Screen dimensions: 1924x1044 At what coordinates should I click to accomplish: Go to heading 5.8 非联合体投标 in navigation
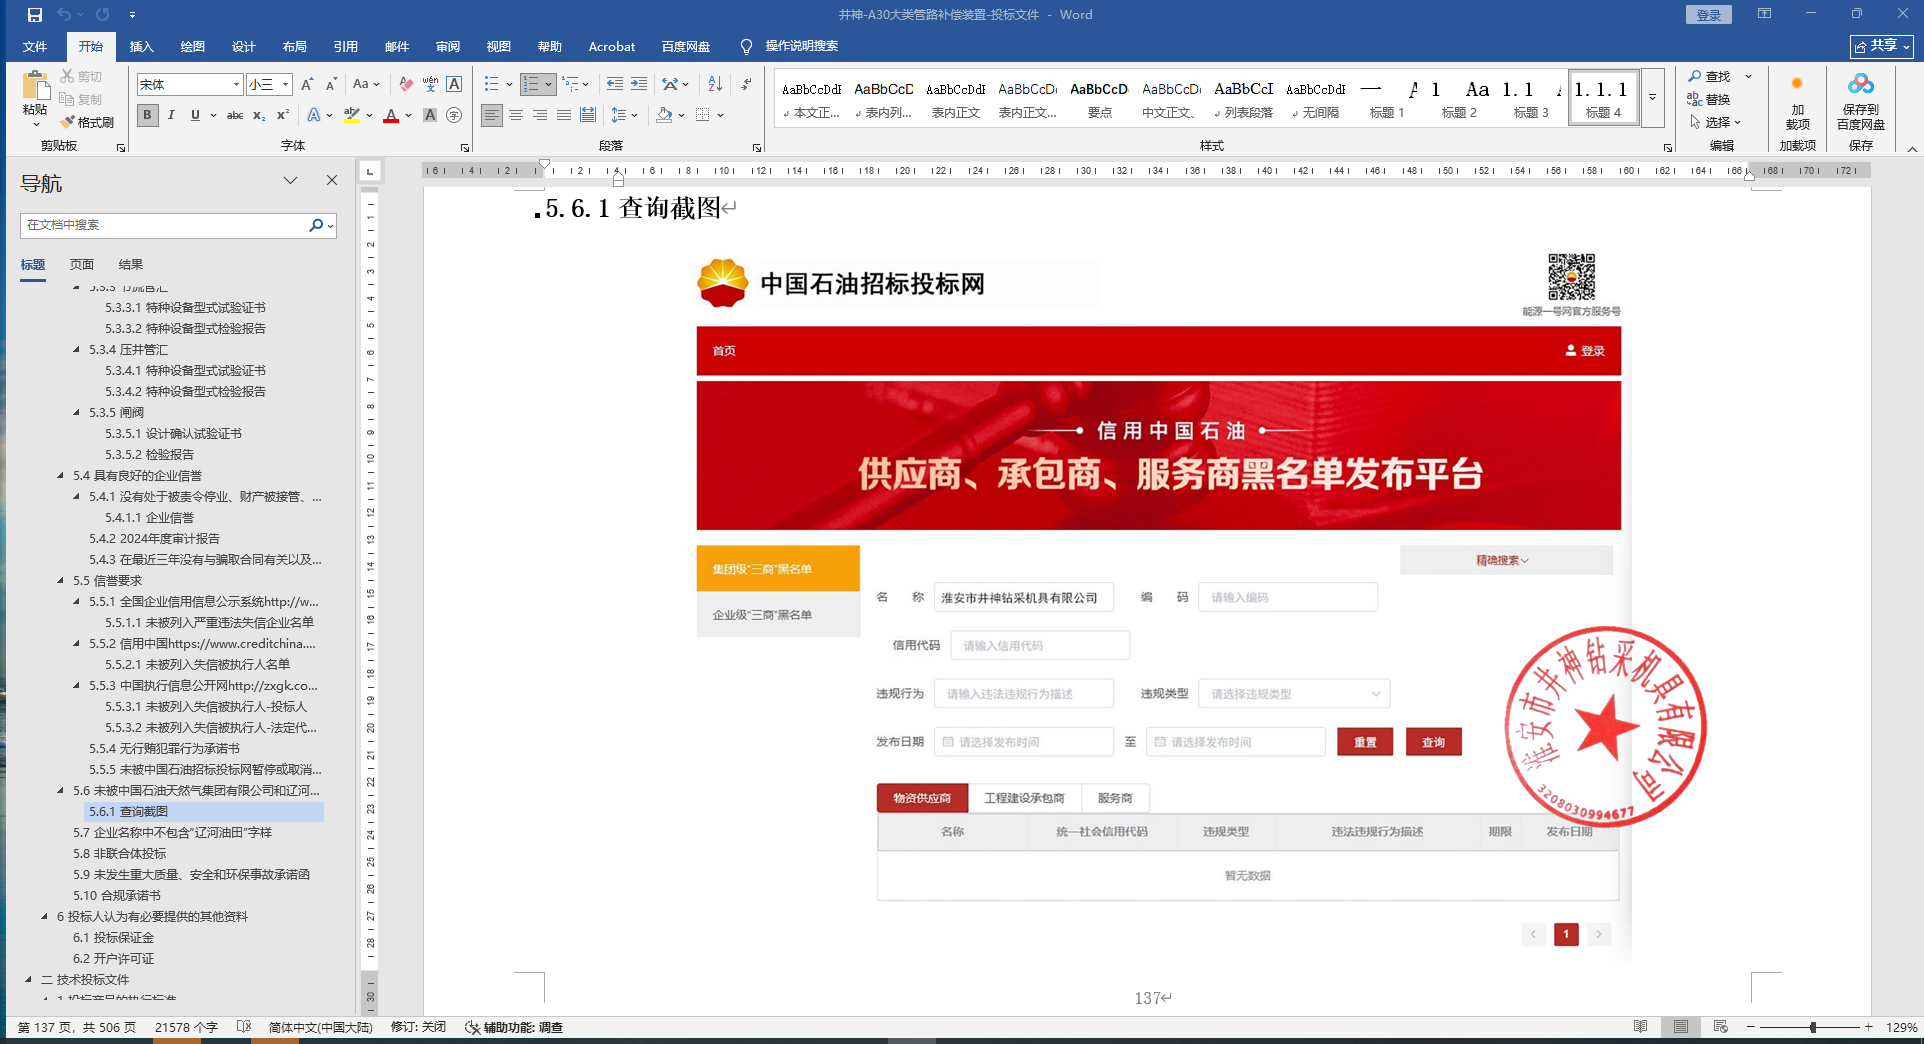pyautogui.click(x=120, y=854)
